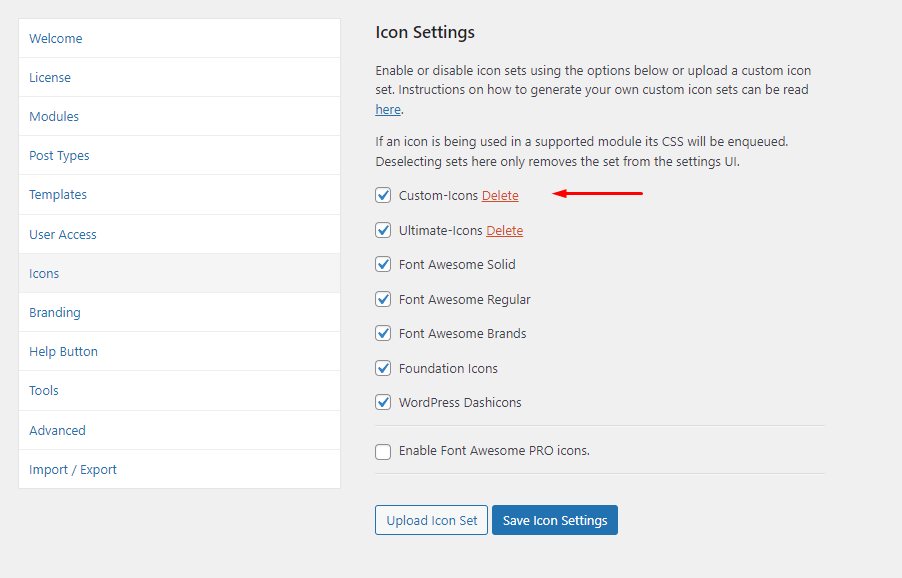Uncheck WordPress Dashicons
Viewport: 902px width, 578px height.
click(x=383, y=402)
